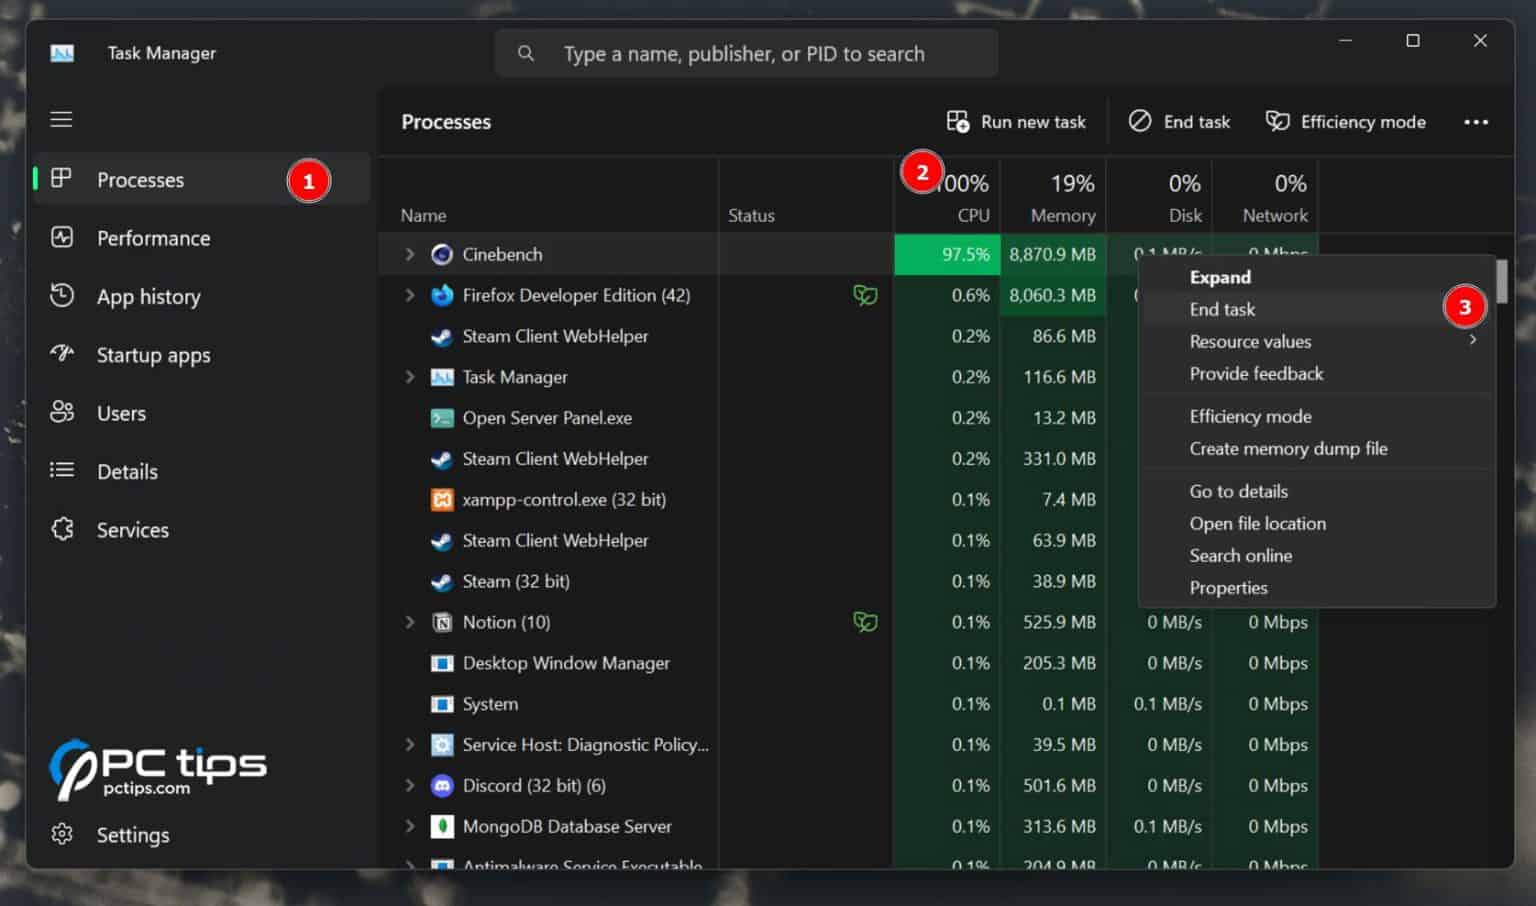The height and width of the screenshot is (906, 1536).
Task: Click the efficiency leaf badge on Firefox row
Action: tap(866, 295)
